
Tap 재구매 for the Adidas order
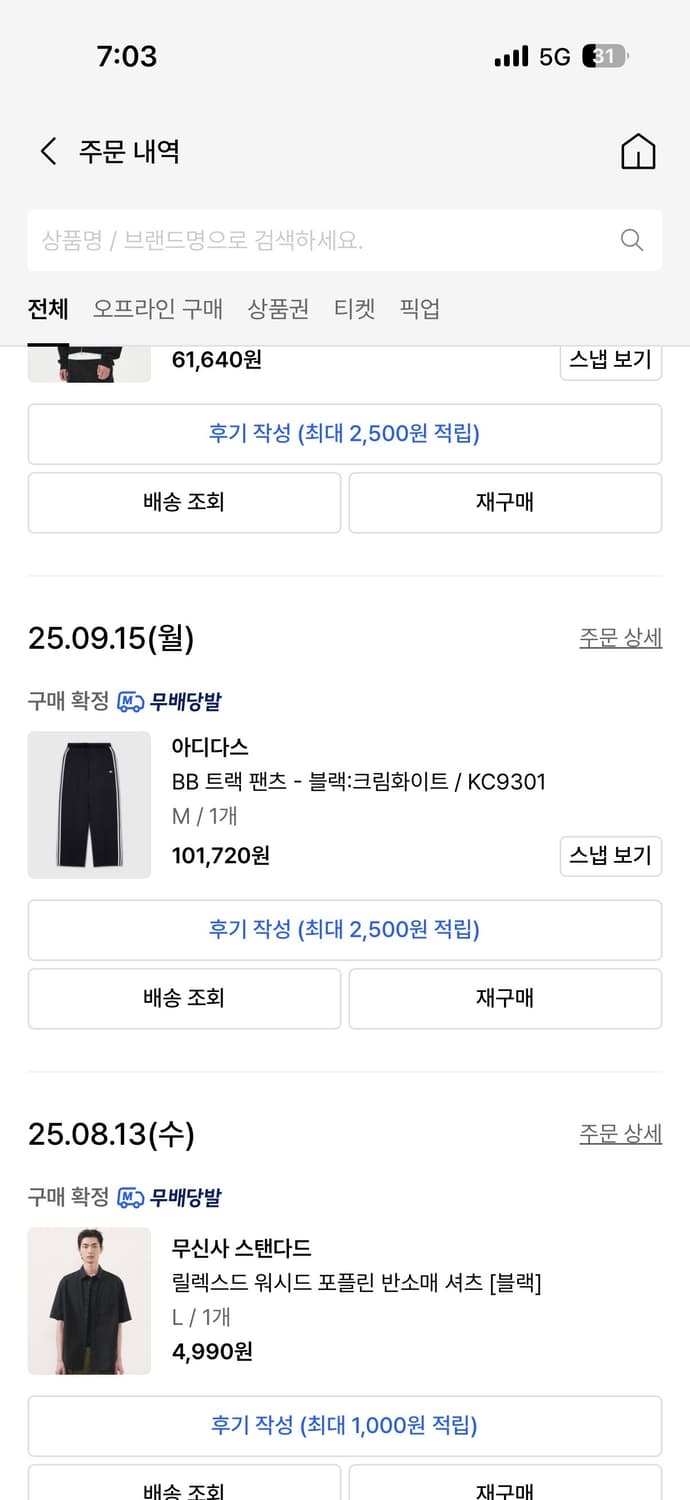click(x=505, y=998)
